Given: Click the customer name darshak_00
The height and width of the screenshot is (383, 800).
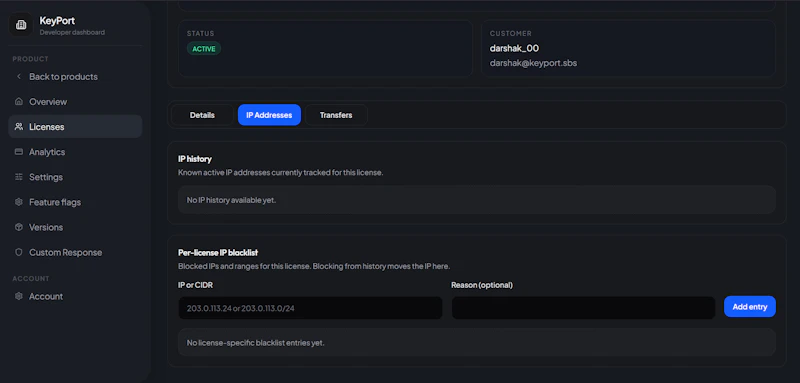Looking at the screenshot, I should pos(514,48).
